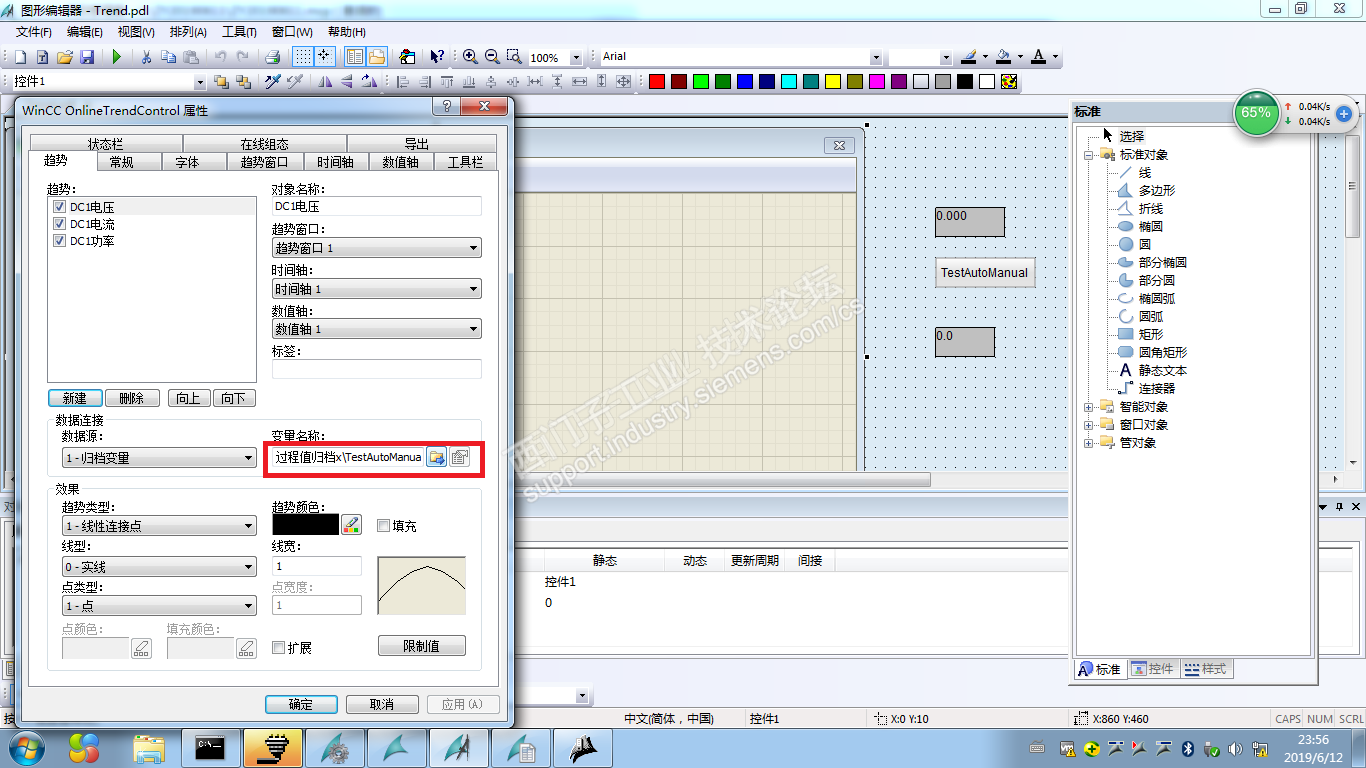Mirror the object horizontally in the toolbar

[x=326, y=81]
